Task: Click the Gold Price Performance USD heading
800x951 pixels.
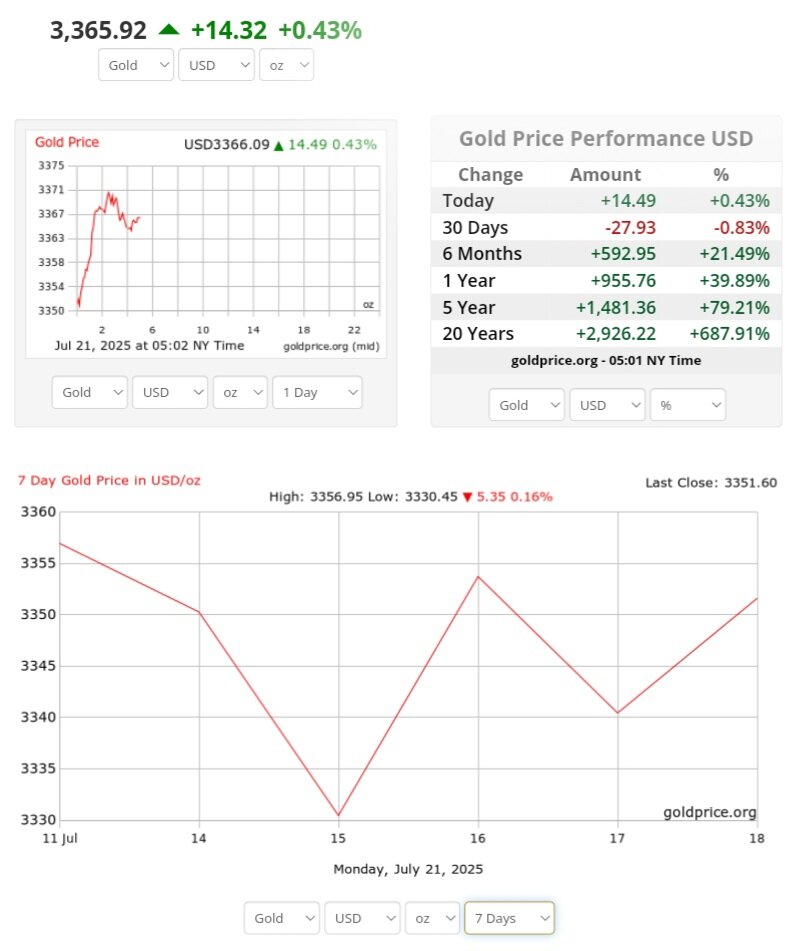Action: click(x=606, y=139)
